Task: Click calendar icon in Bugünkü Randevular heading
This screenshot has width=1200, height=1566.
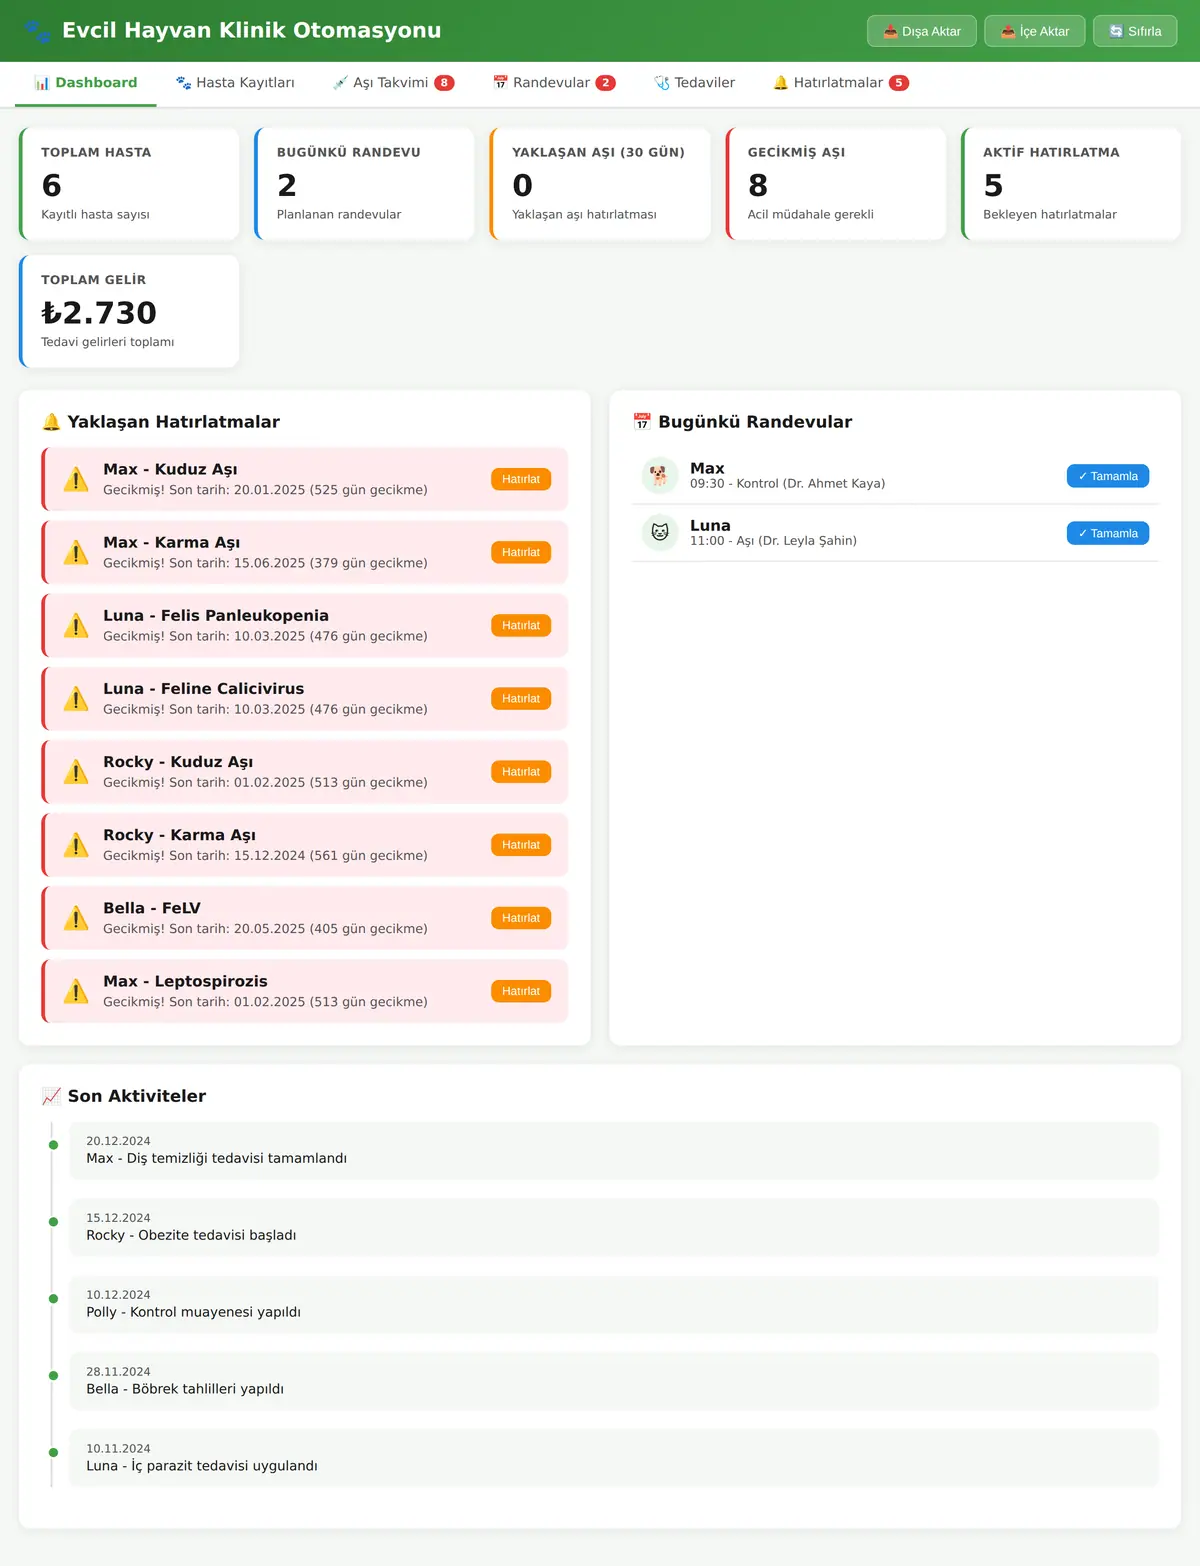Action: [642, 422]
